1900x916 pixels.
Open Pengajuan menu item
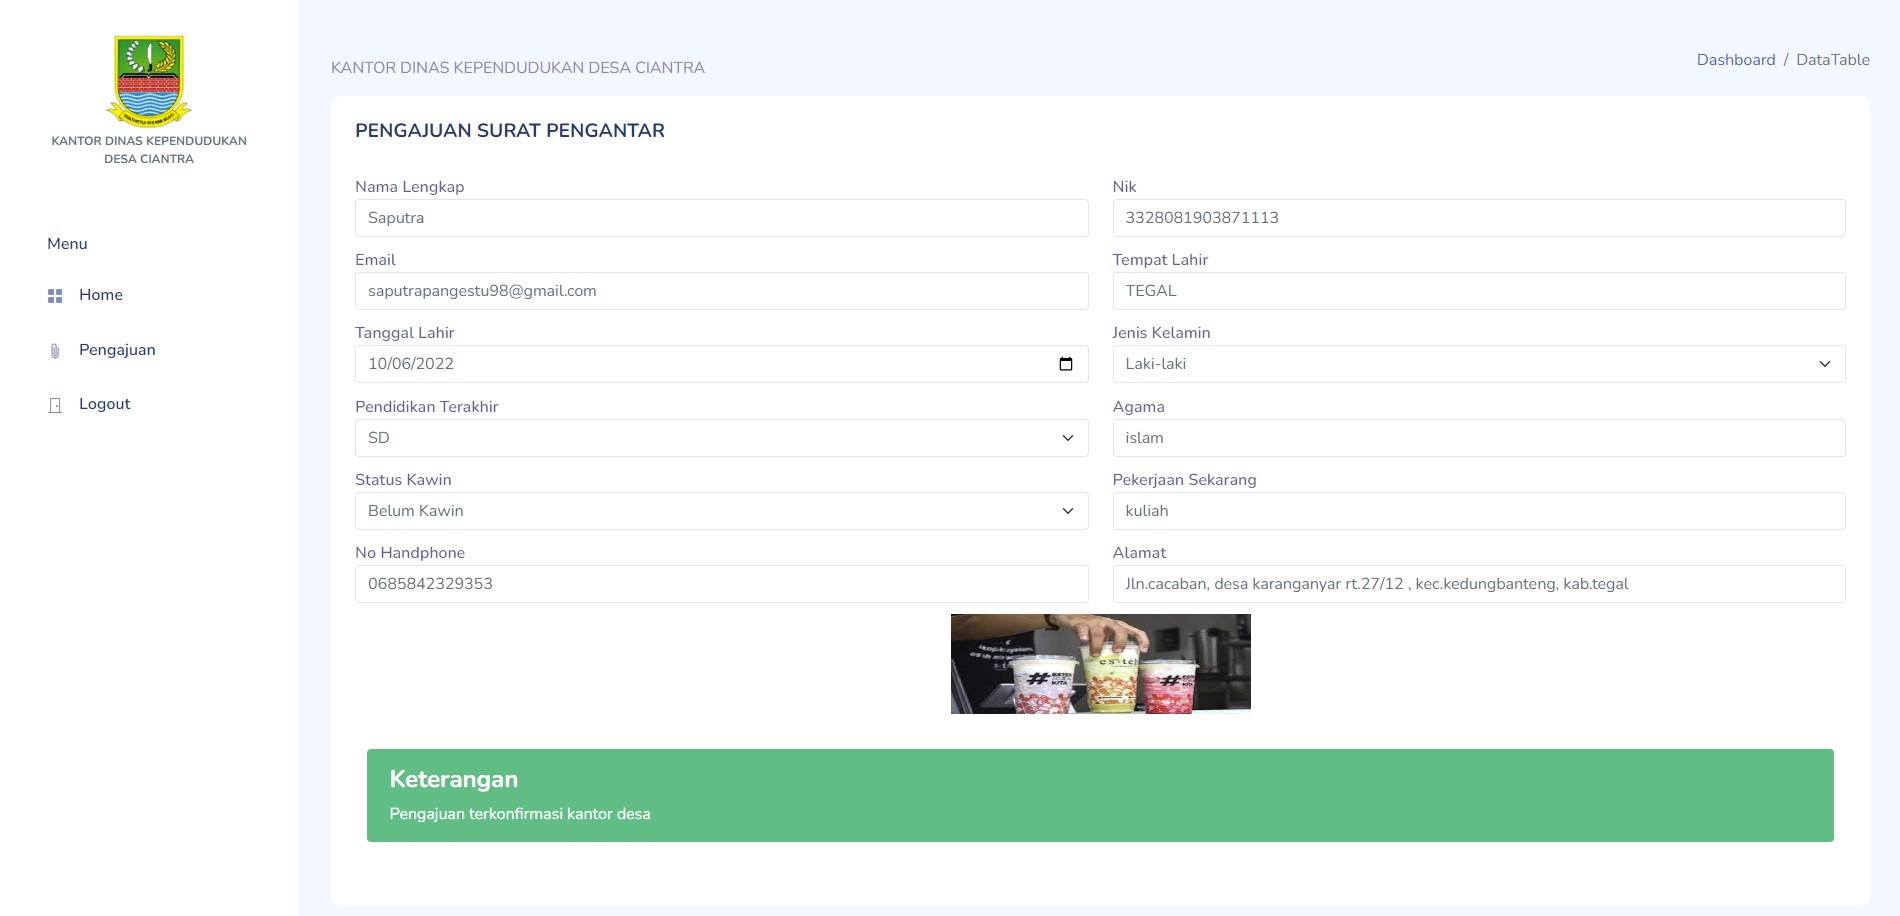(x=117, y=350)
